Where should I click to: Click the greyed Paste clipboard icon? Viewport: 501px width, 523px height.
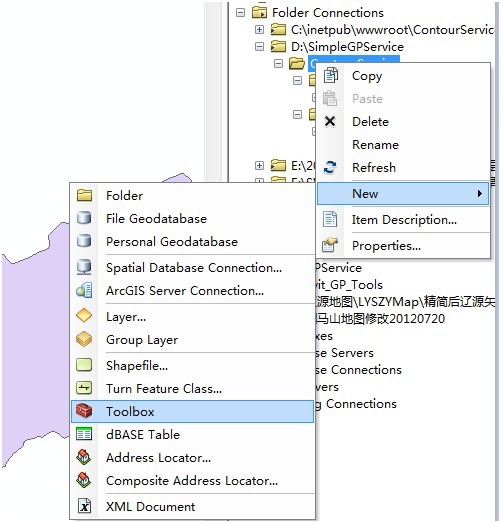(330, 98)
